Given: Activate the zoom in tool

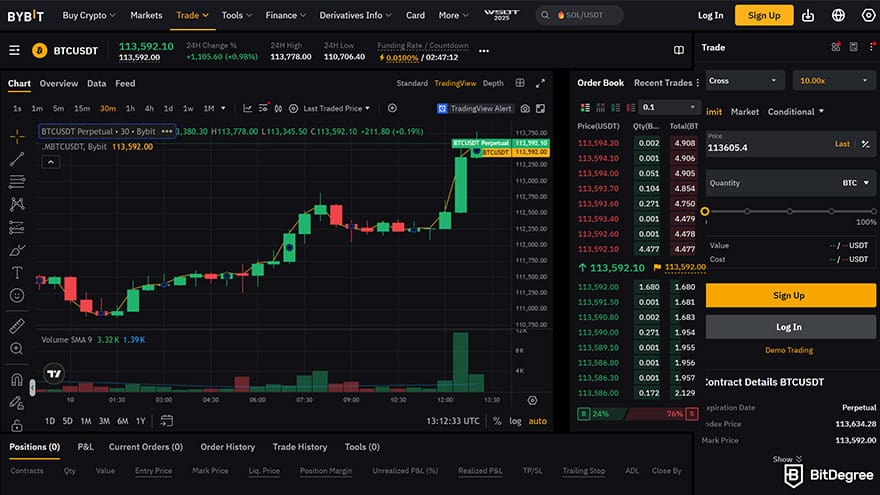Looking at the screenshot, I should (x=17, y=349).
